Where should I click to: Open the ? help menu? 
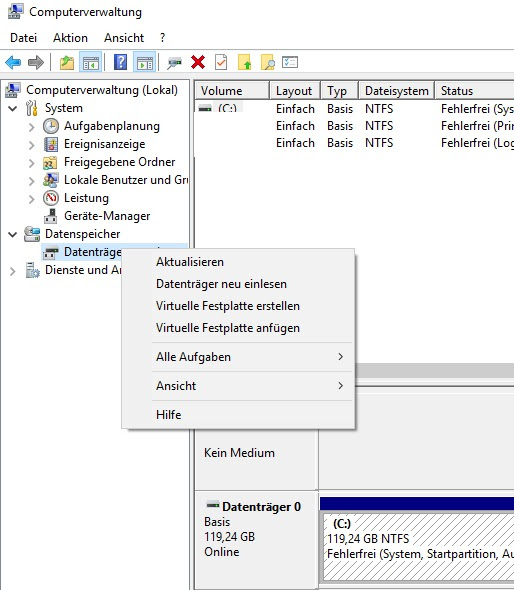point(163,38)
